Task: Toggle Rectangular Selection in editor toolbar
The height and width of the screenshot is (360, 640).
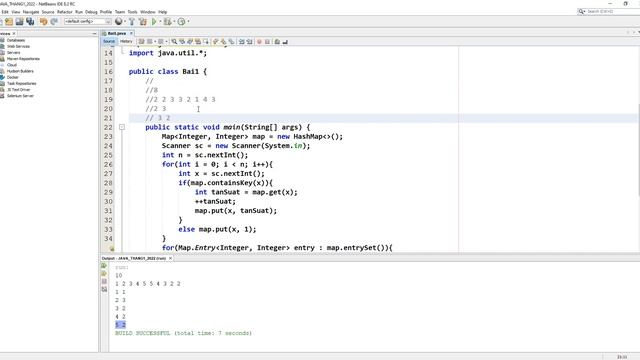Action: pyautogui.click(x=206, y=41)
